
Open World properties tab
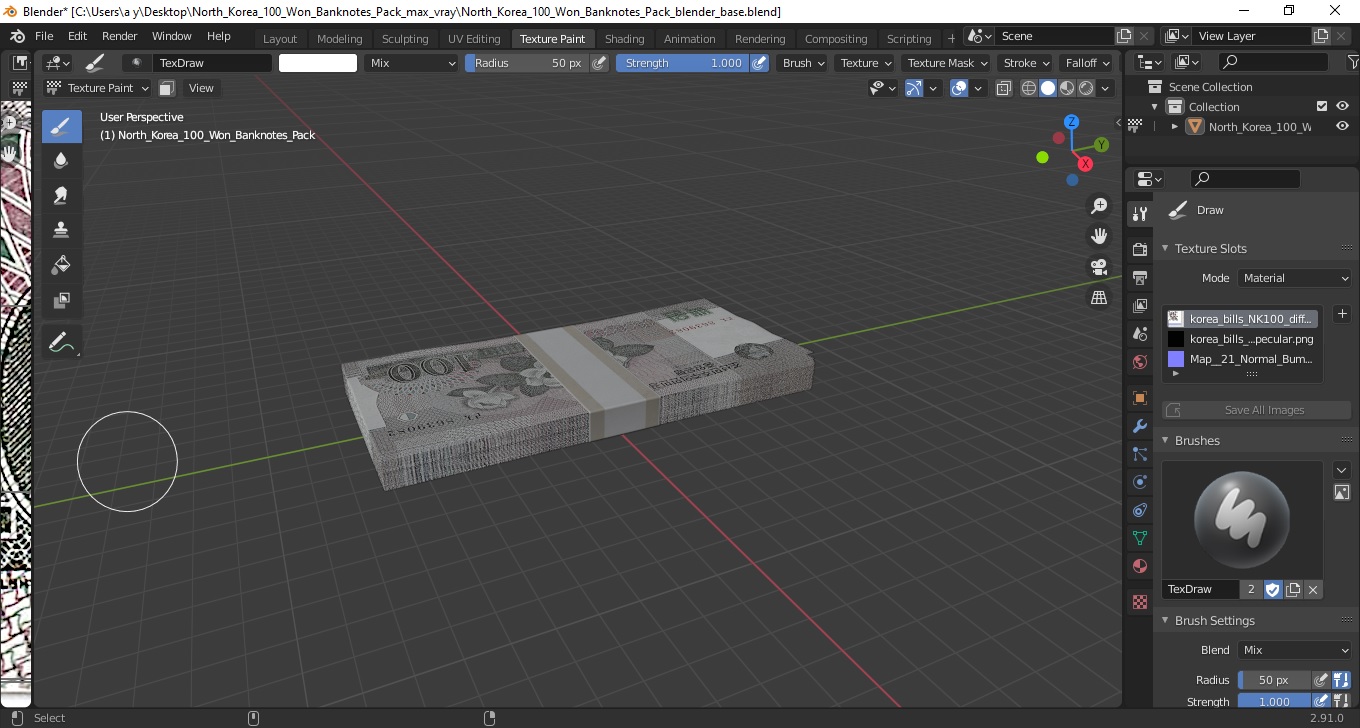1139,362
